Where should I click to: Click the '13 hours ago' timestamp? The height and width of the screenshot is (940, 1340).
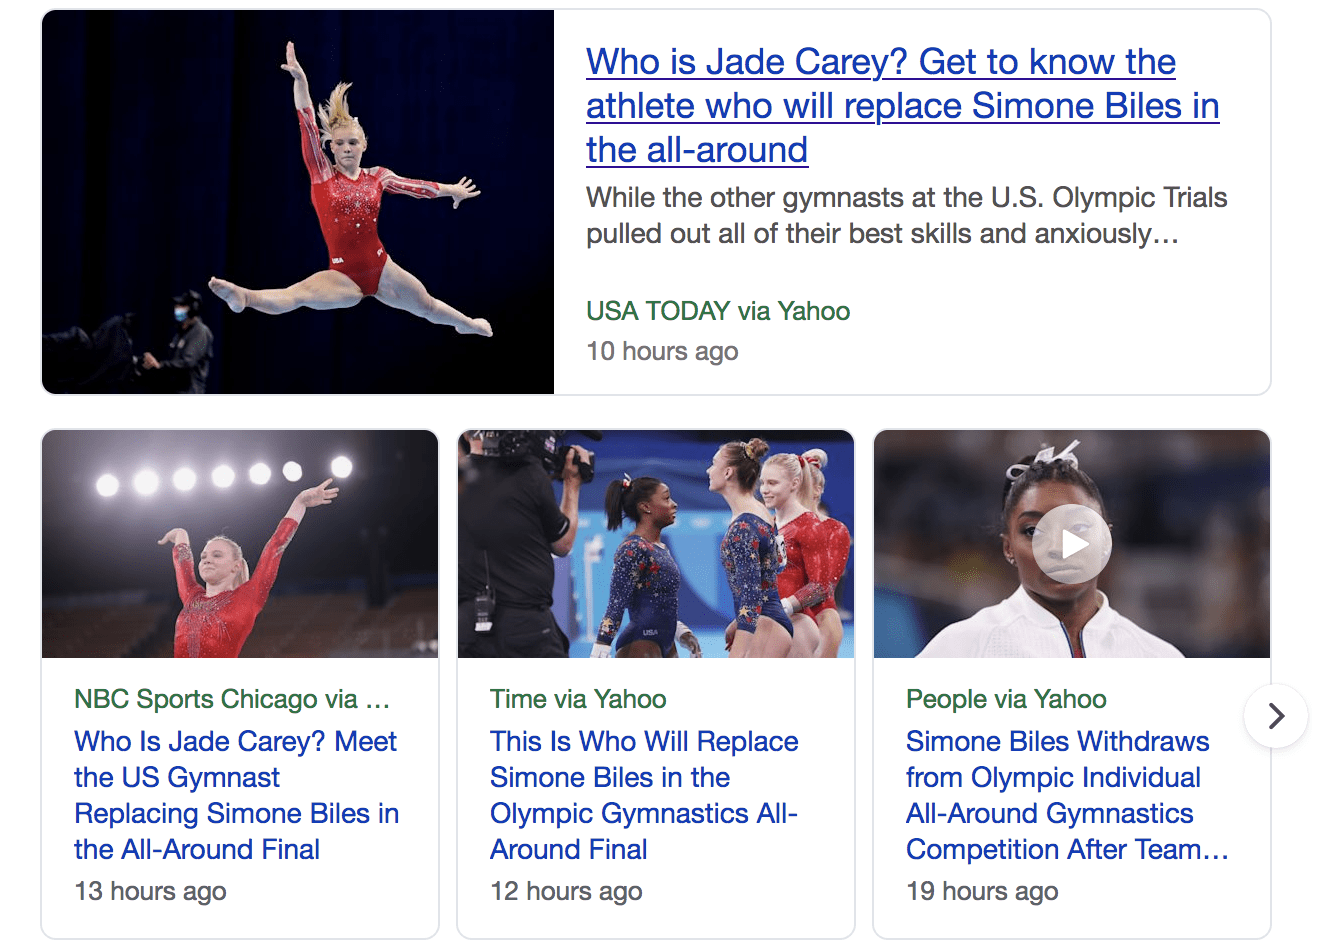tap(150, 891)
